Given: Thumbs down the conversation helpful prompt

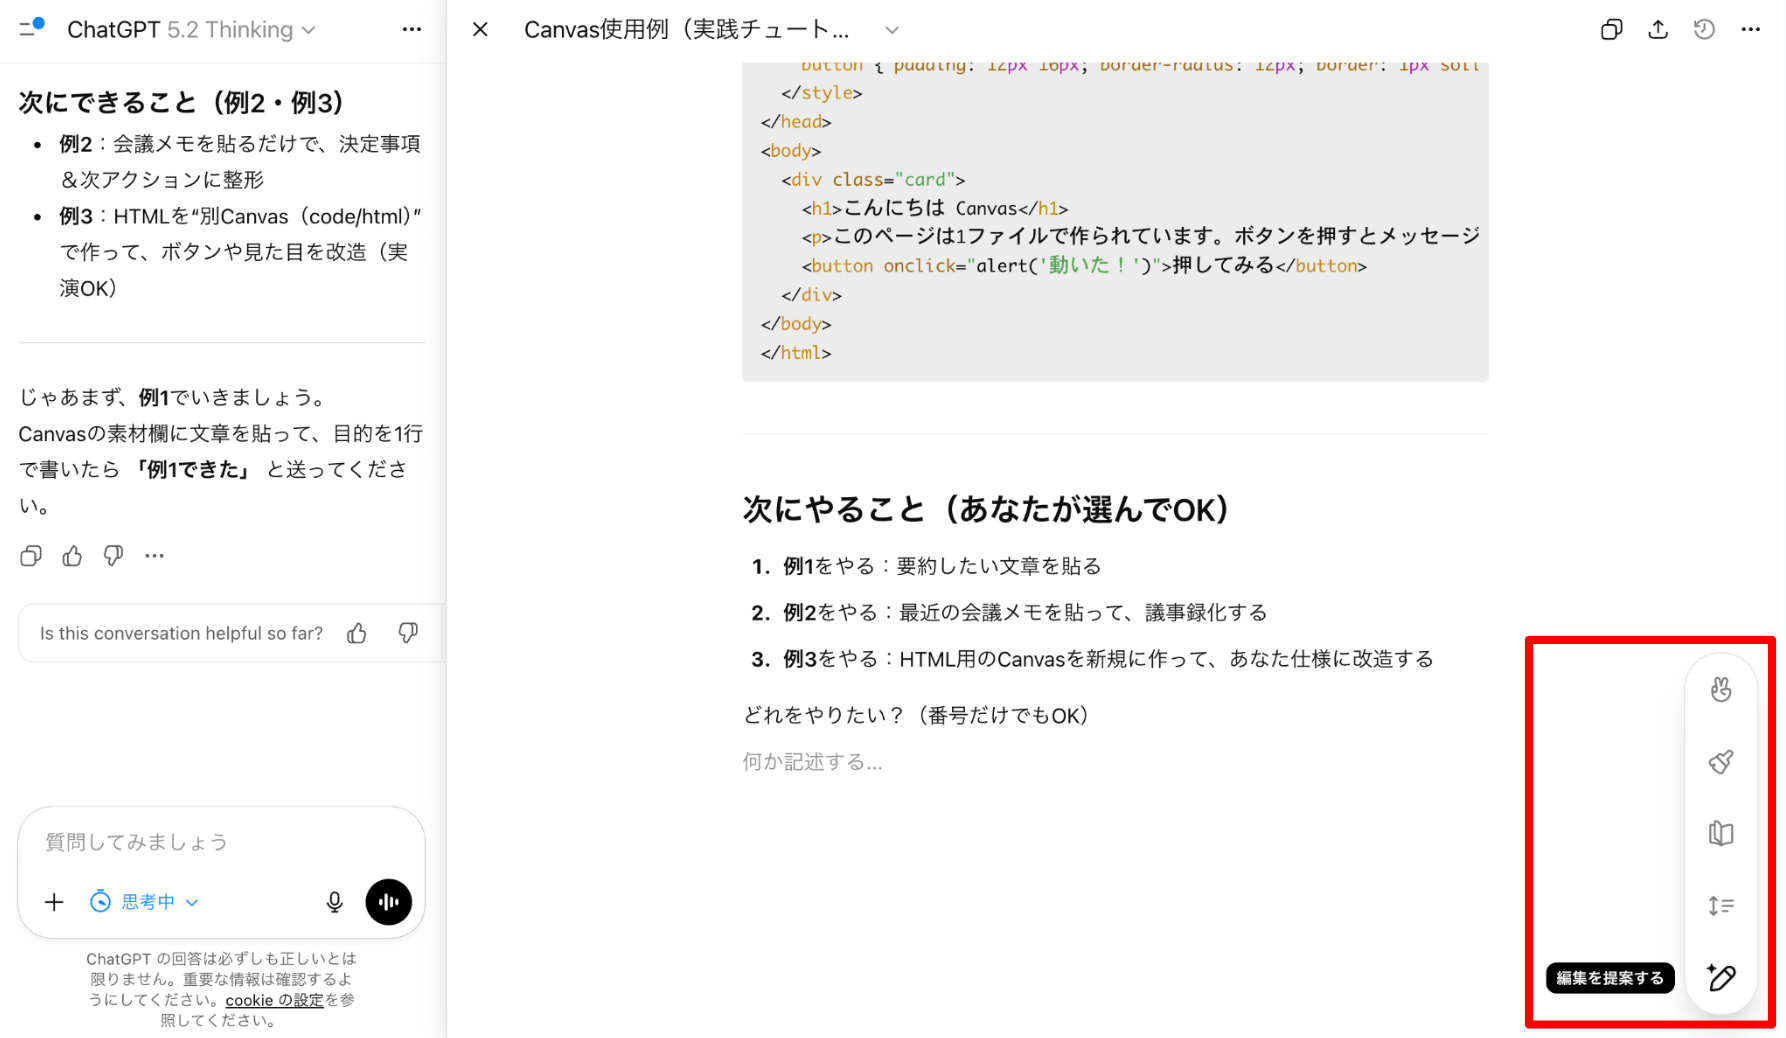Looking at the screenshot, I should pyautogui.click(x=408, y=633).
